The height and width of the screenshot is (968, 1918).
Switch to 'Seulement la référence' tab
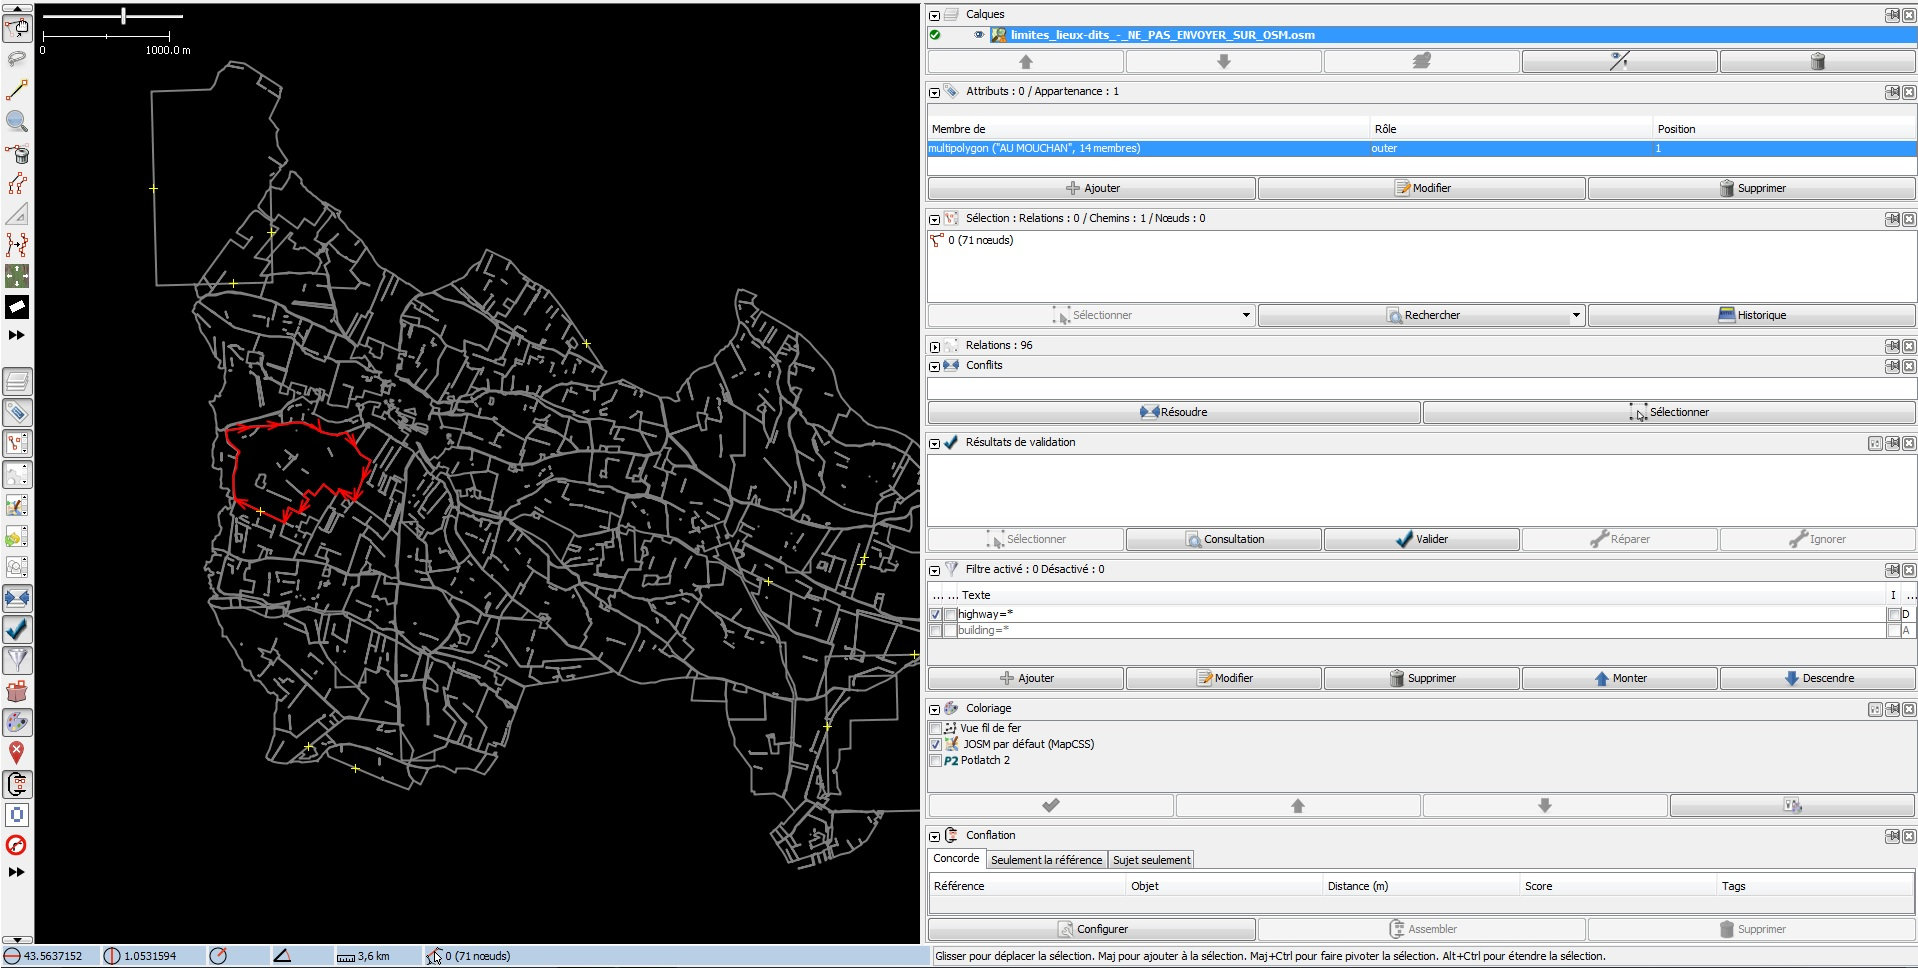[x=1046, y=860]
